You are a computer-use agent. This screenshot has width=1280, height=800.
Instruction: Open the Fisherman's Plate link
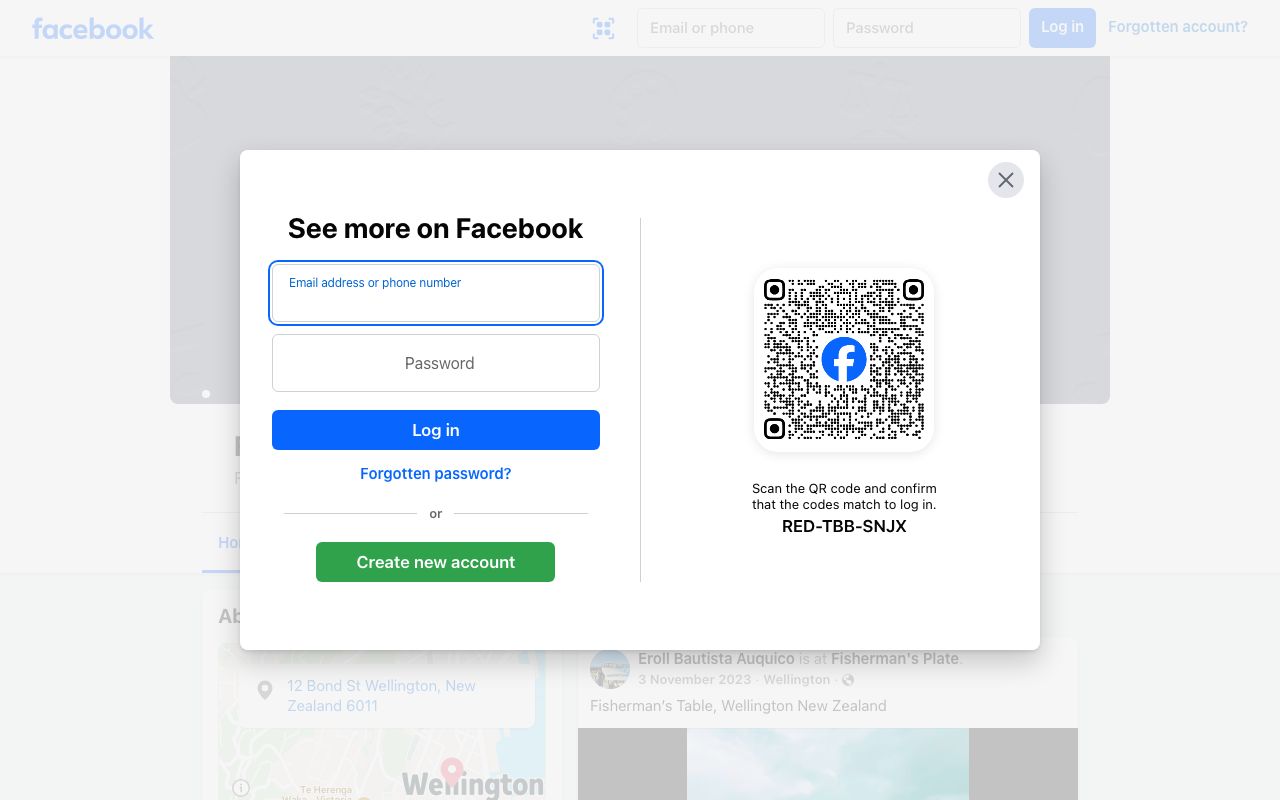[895, 659]
